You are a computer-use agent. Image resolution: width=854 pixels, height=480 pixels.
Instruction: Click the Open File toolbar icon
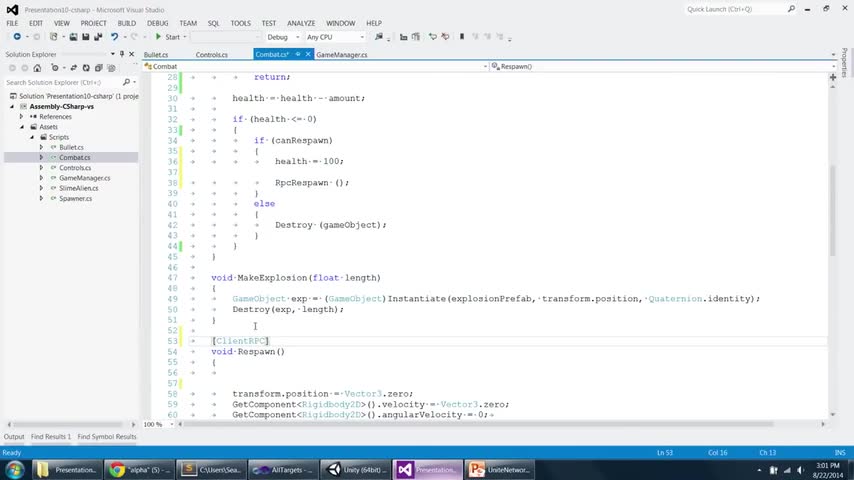tap(73, 37)
